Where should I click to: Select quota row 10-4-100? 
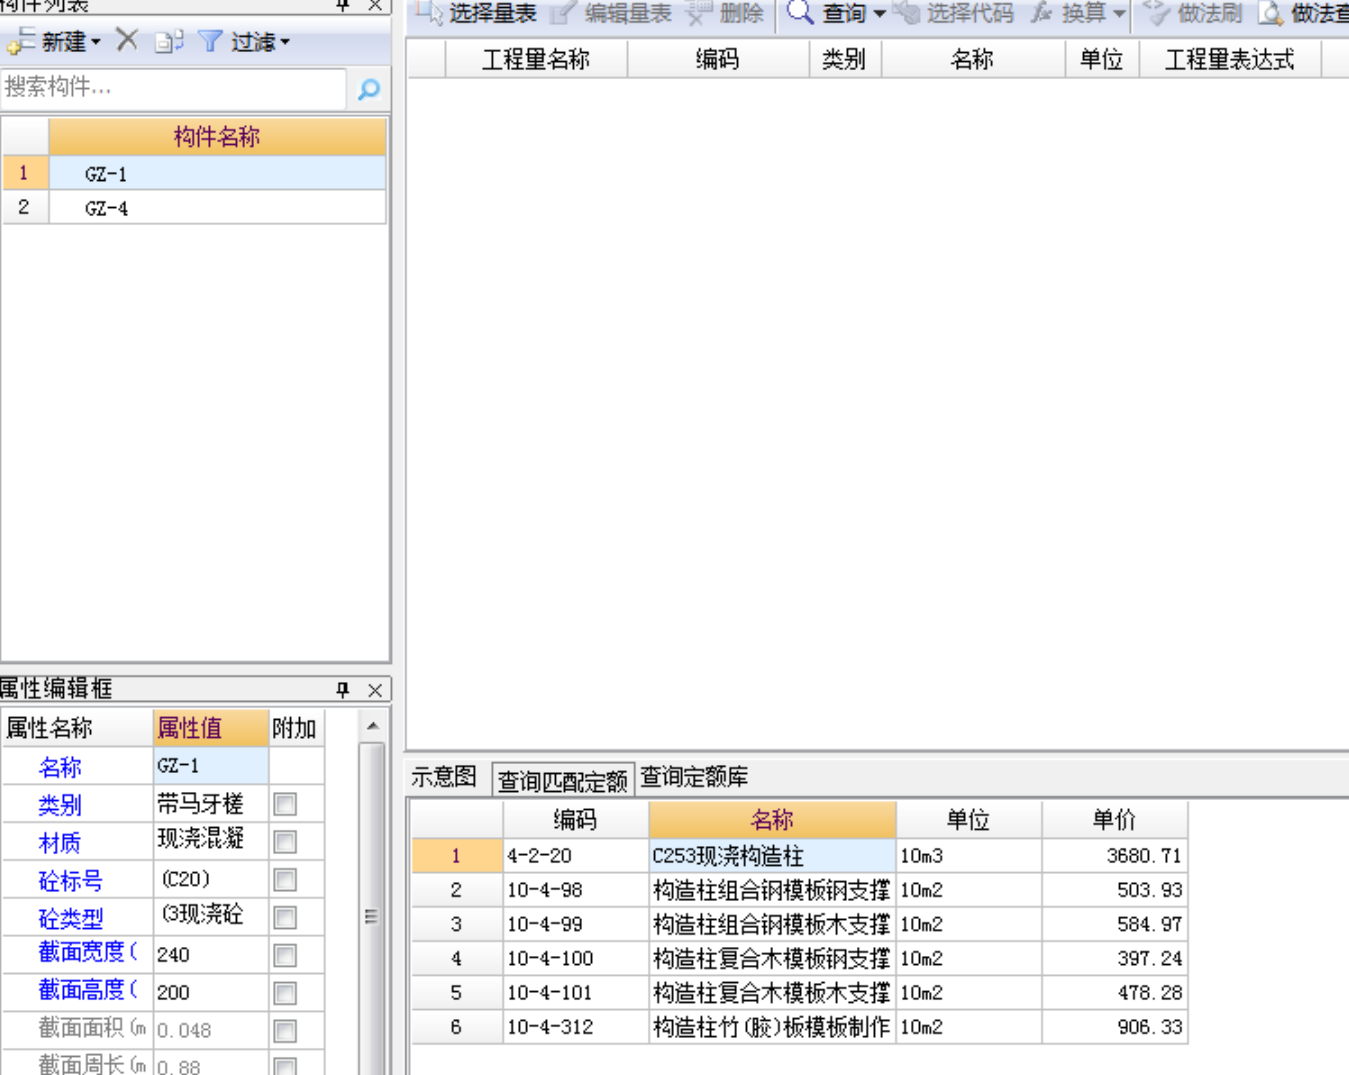coord(799,958)
